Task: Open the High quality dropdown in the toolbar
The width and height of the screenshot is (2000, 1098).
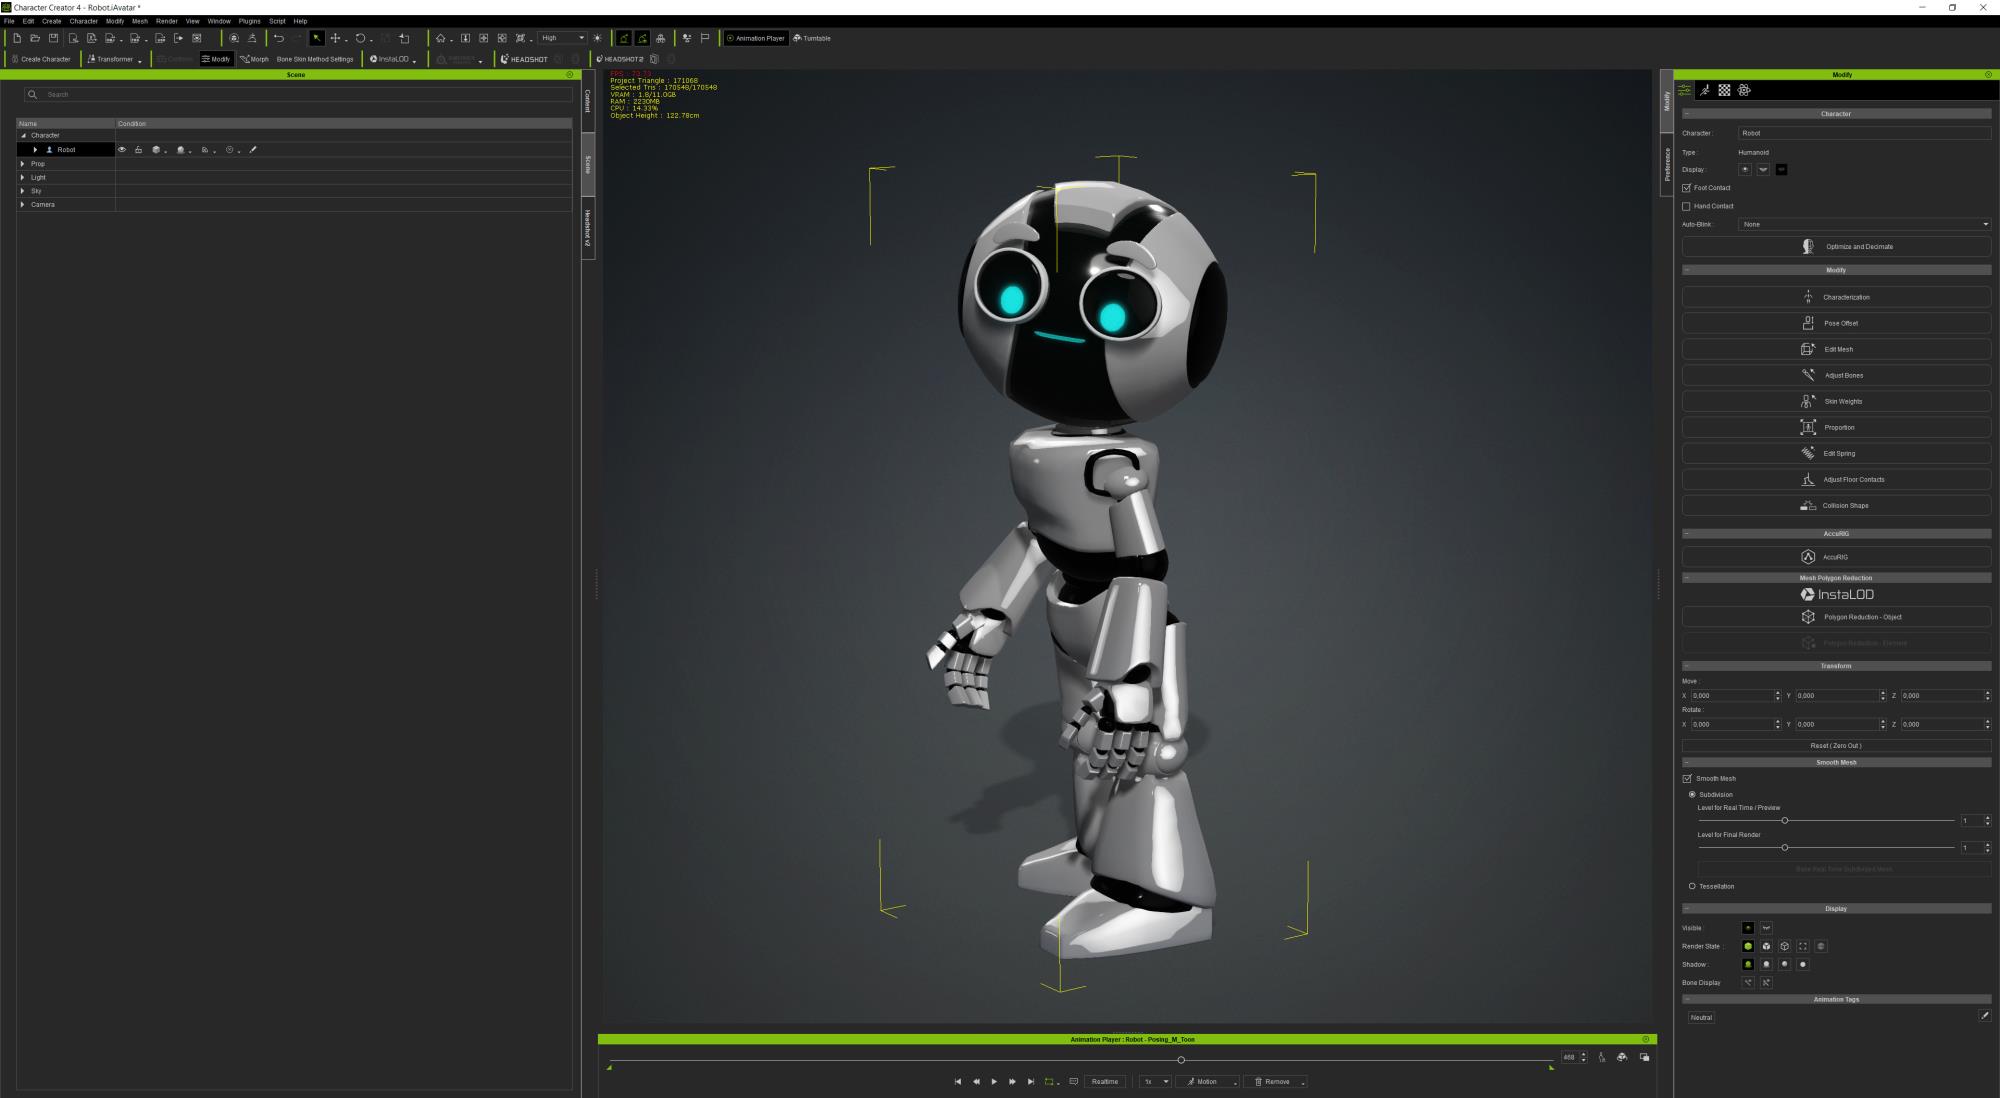Action: tap(562, 38)
